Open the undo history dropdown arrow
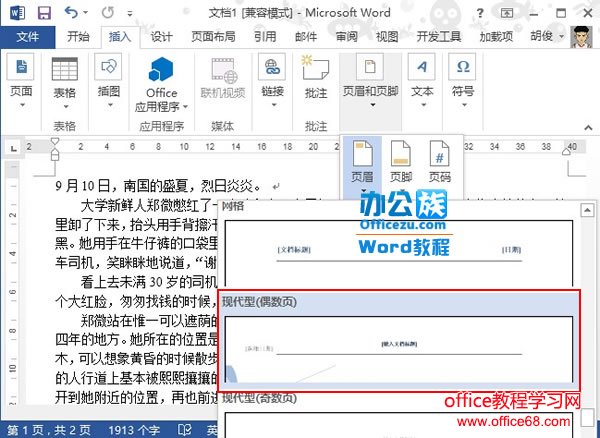Image resolution: width=600 pixels, height=438 pixels. (x=86, y=13)
